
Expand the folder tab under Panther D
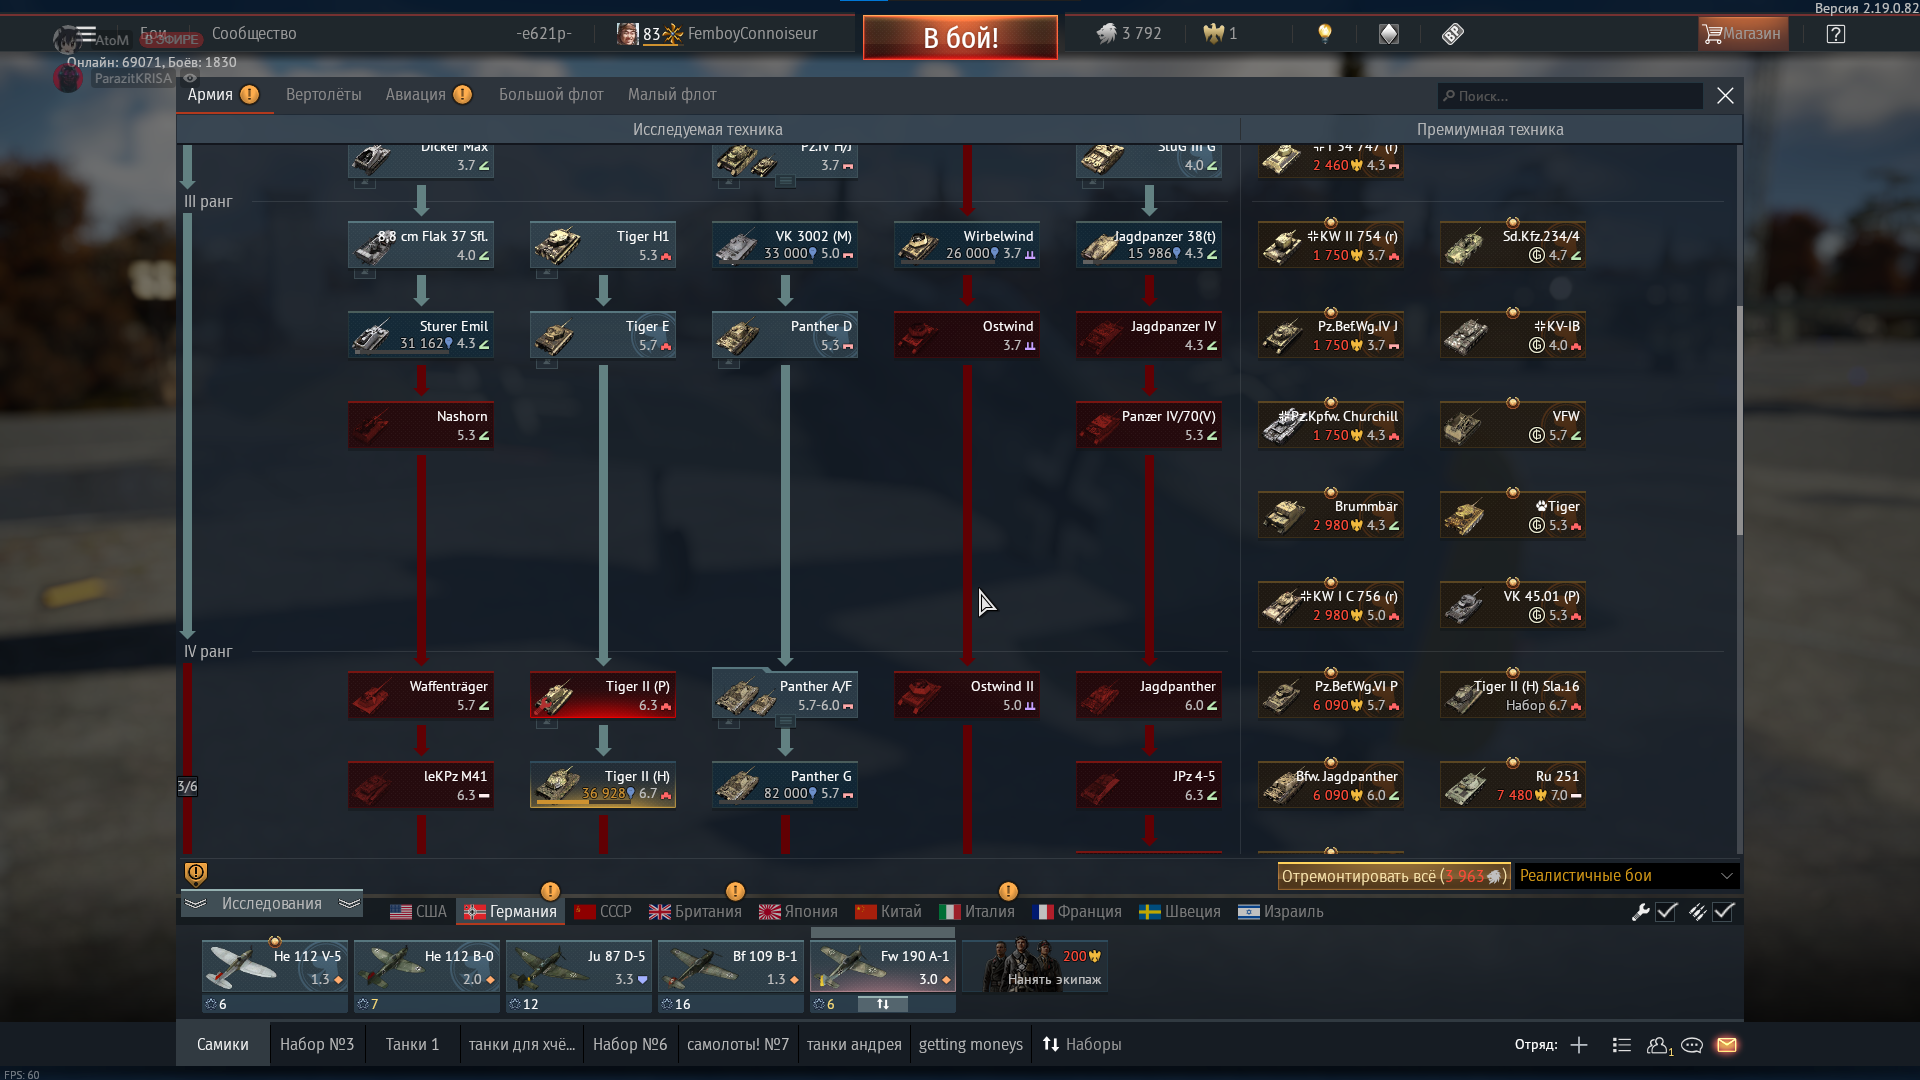point(729,363)
